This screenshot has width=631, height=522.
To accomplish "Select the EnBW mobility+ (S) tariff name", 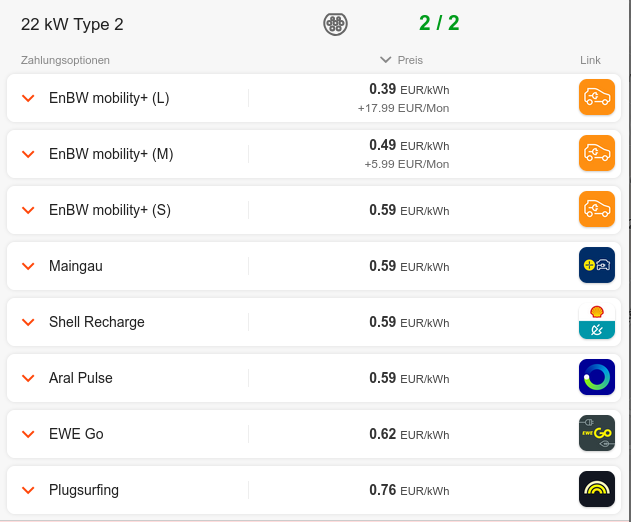I will click(110, 210).
